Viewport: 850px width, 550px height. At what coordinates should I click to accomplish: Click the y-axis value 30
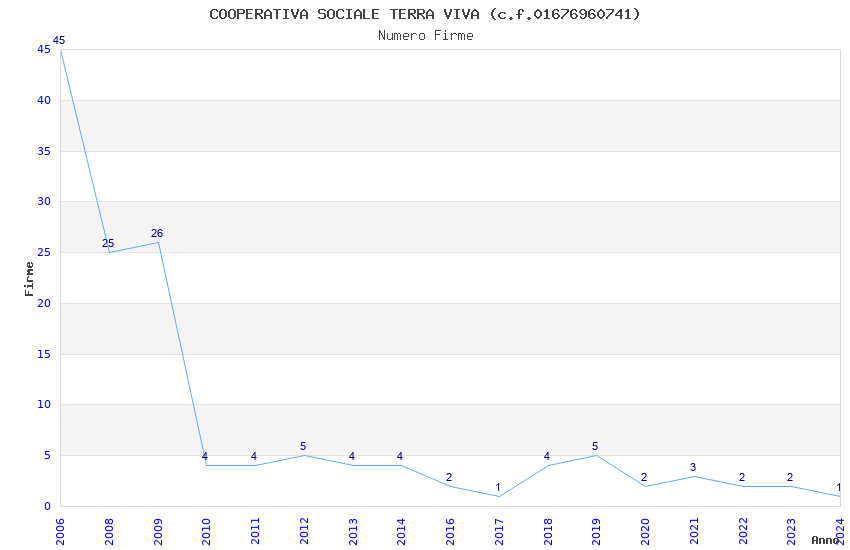coord(44,201)
